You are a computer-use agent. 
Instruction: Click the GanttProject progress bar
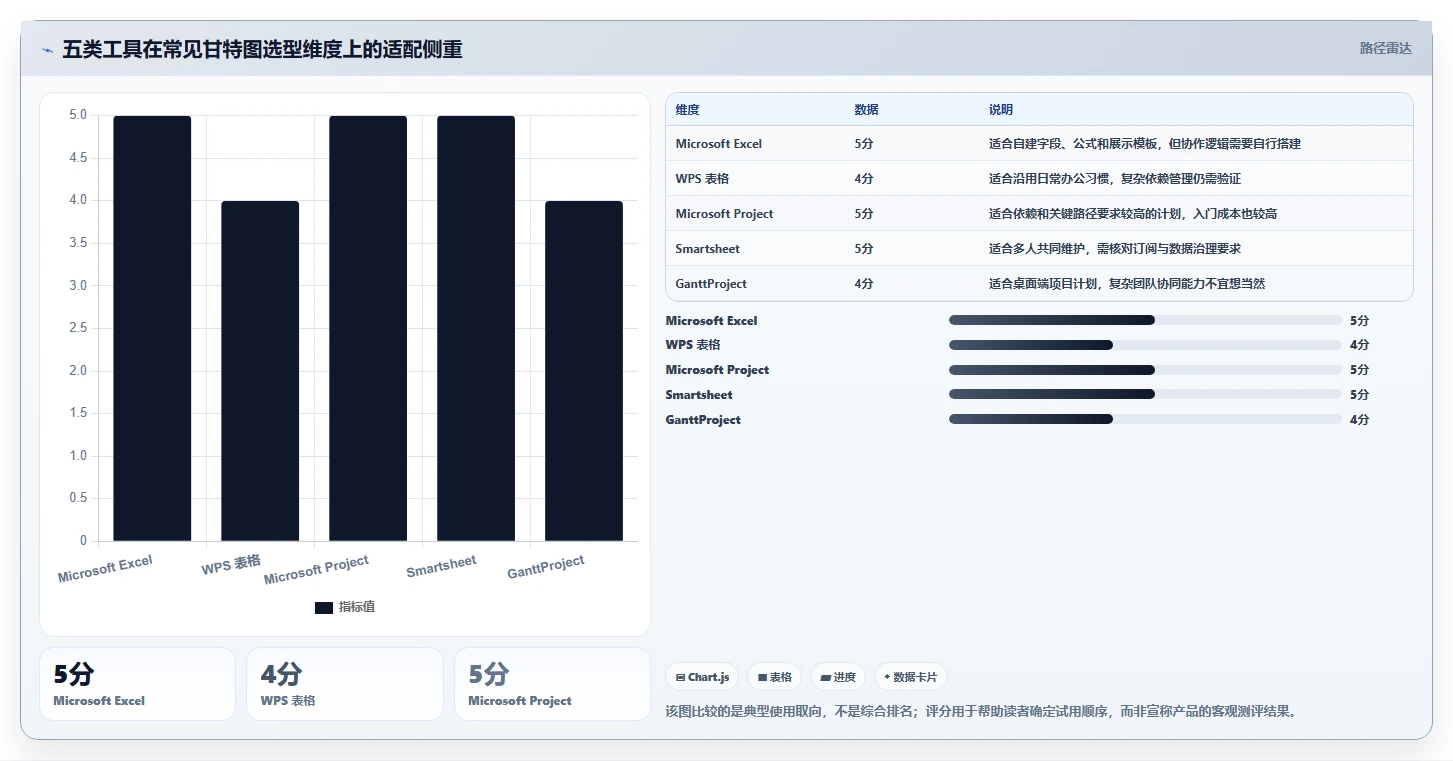(1145, 419)
